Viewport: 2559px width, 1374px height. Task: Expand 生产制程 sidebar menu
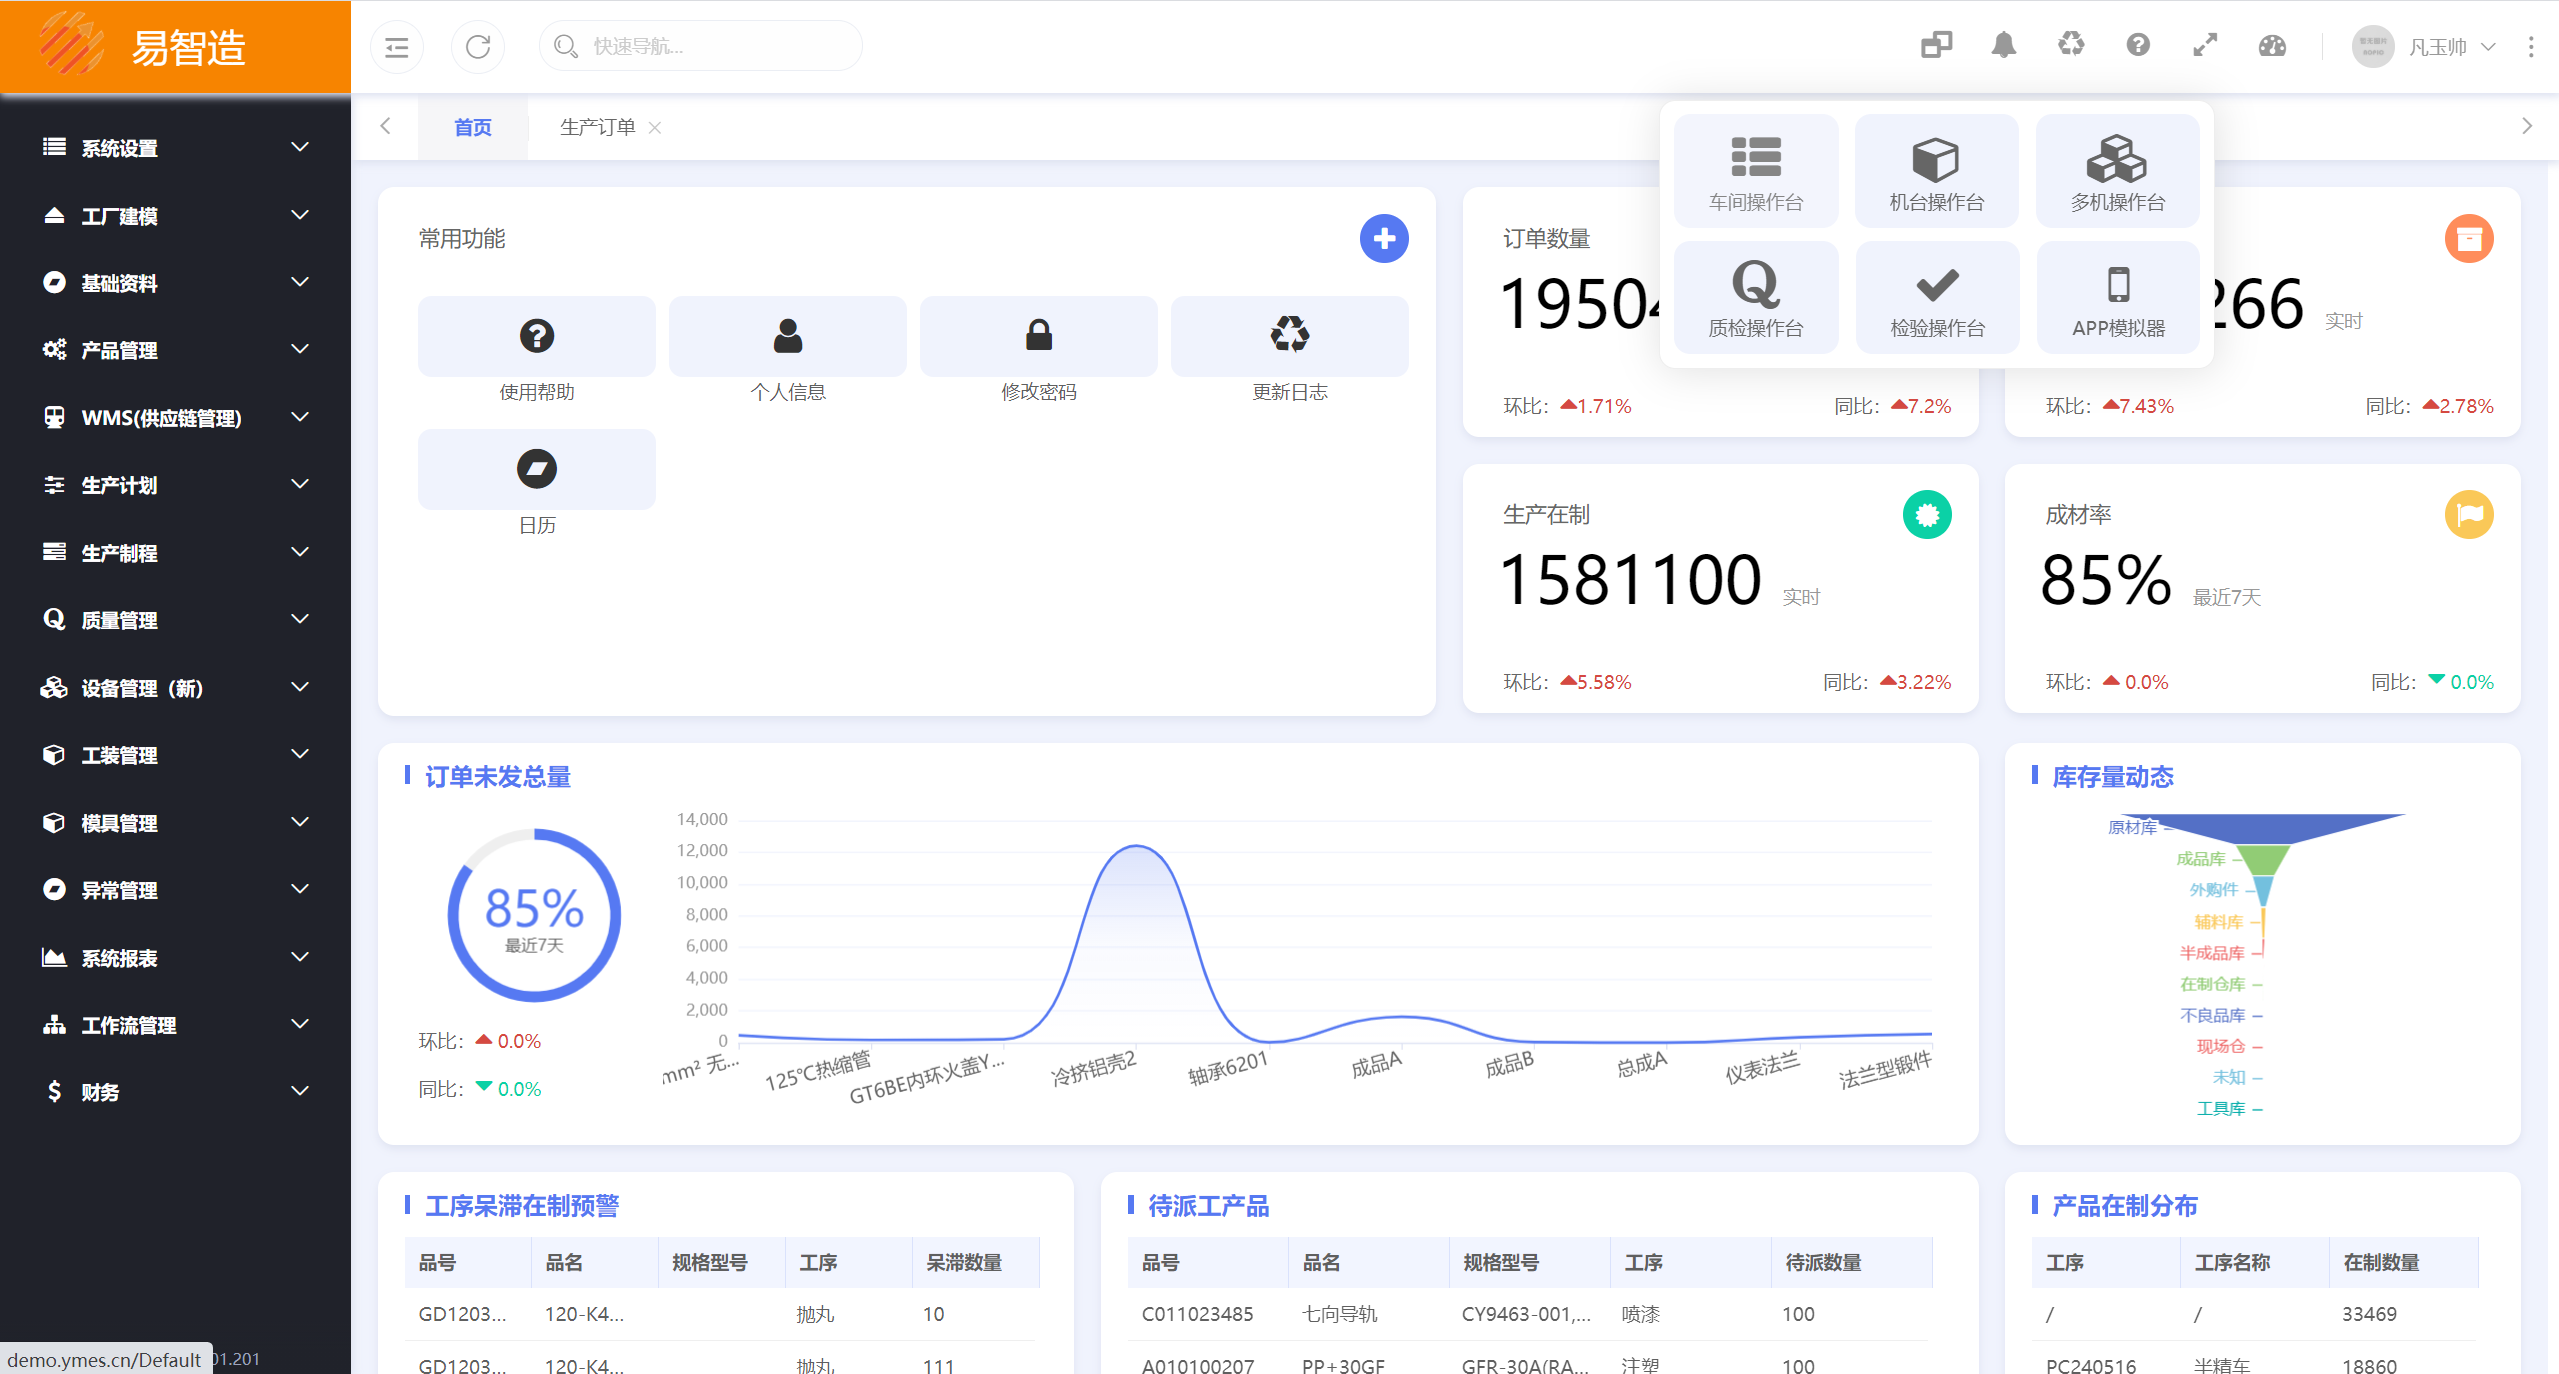coord(175,553)
